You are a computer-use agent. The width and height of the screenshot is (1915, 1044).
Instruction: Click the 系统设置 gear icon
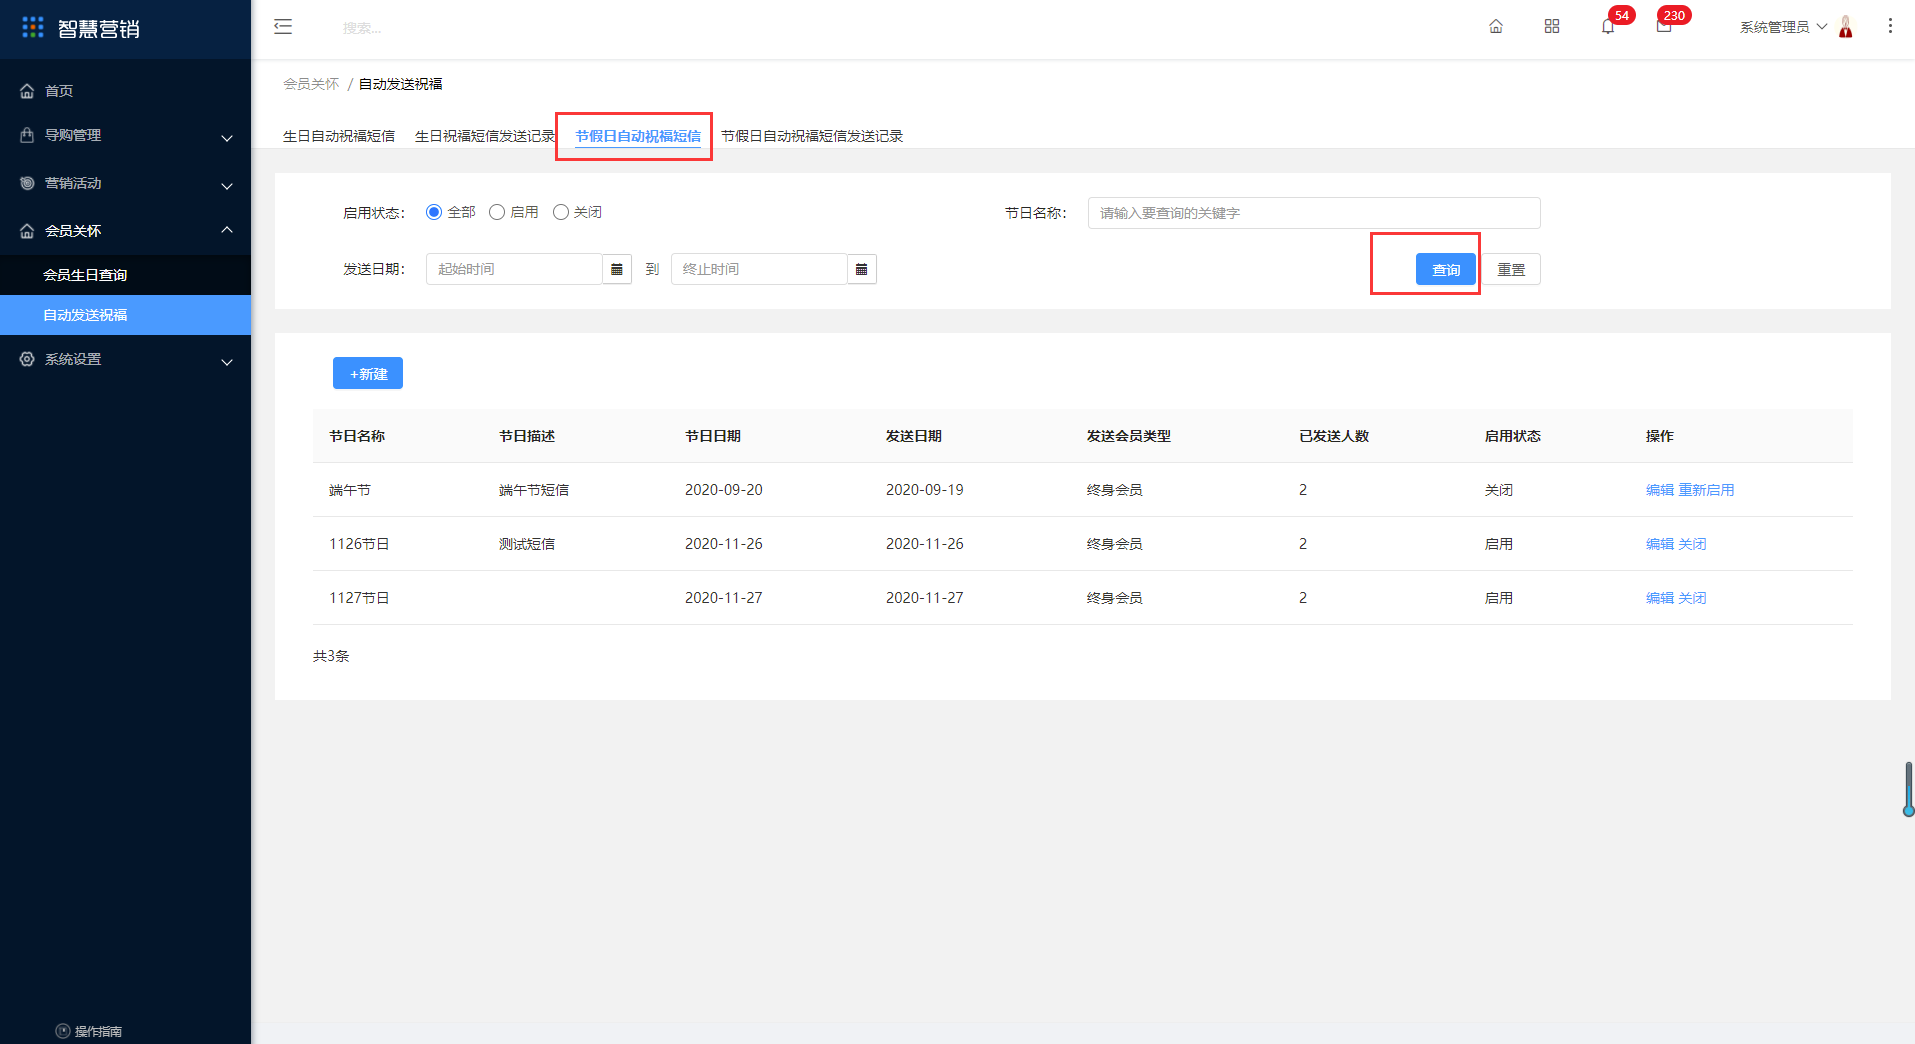click(x=27, y=359)
